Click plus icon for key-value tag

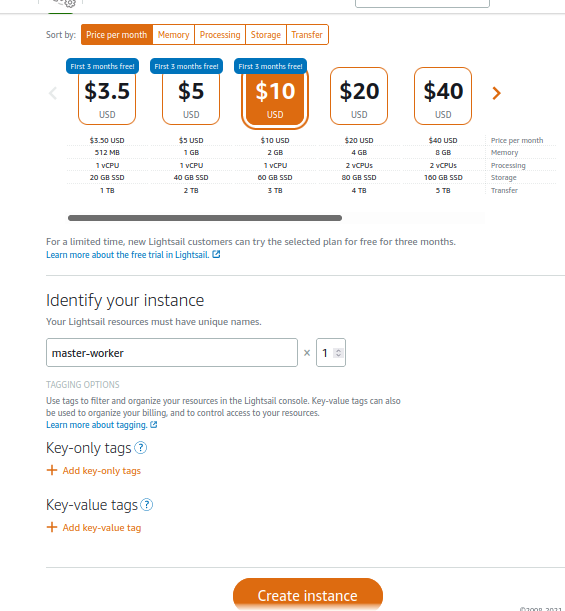[x=52, y=527]
